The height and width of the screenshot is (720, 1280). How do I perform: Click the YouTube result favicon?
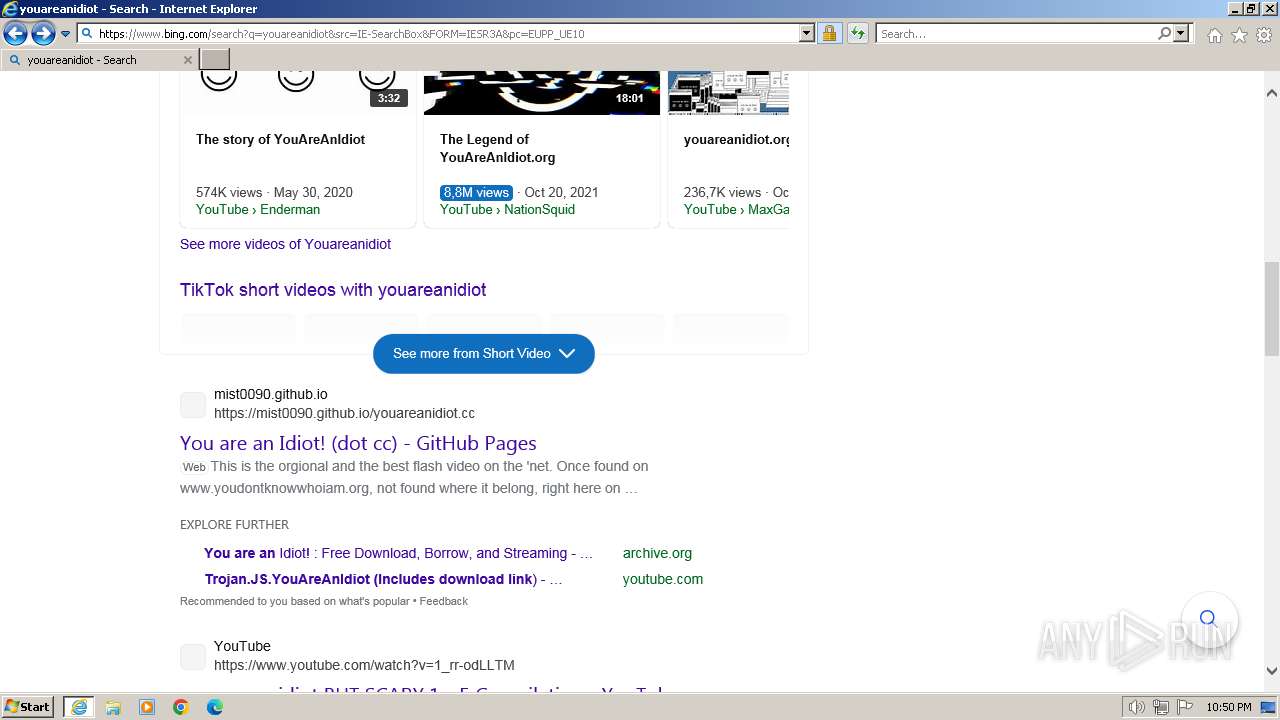click(x=193, y=657)
